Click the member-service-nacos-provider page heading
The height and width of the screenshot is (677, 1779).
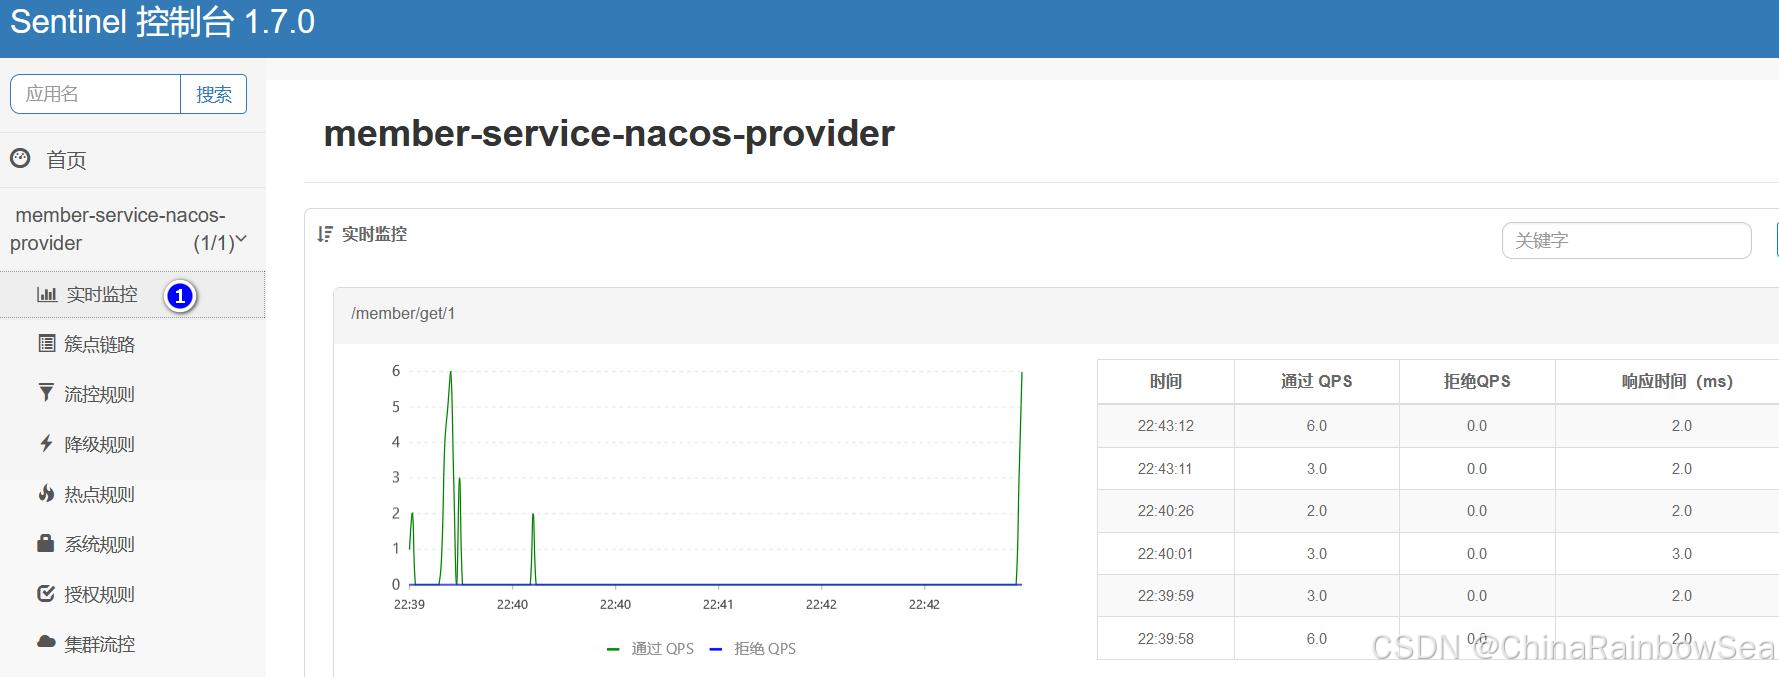click(609, 133)
